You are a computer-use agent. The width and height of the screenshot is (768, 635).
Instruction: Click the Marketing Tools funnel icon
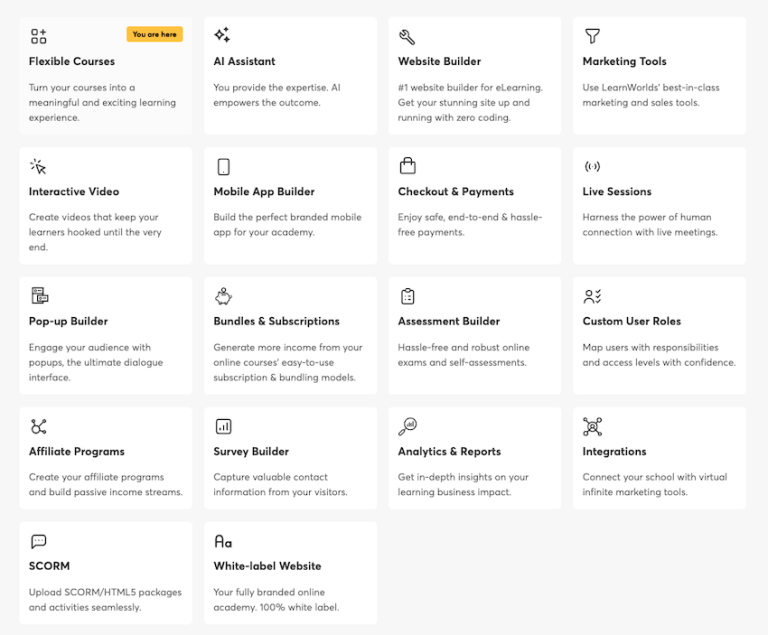click(x=592, y=36)
